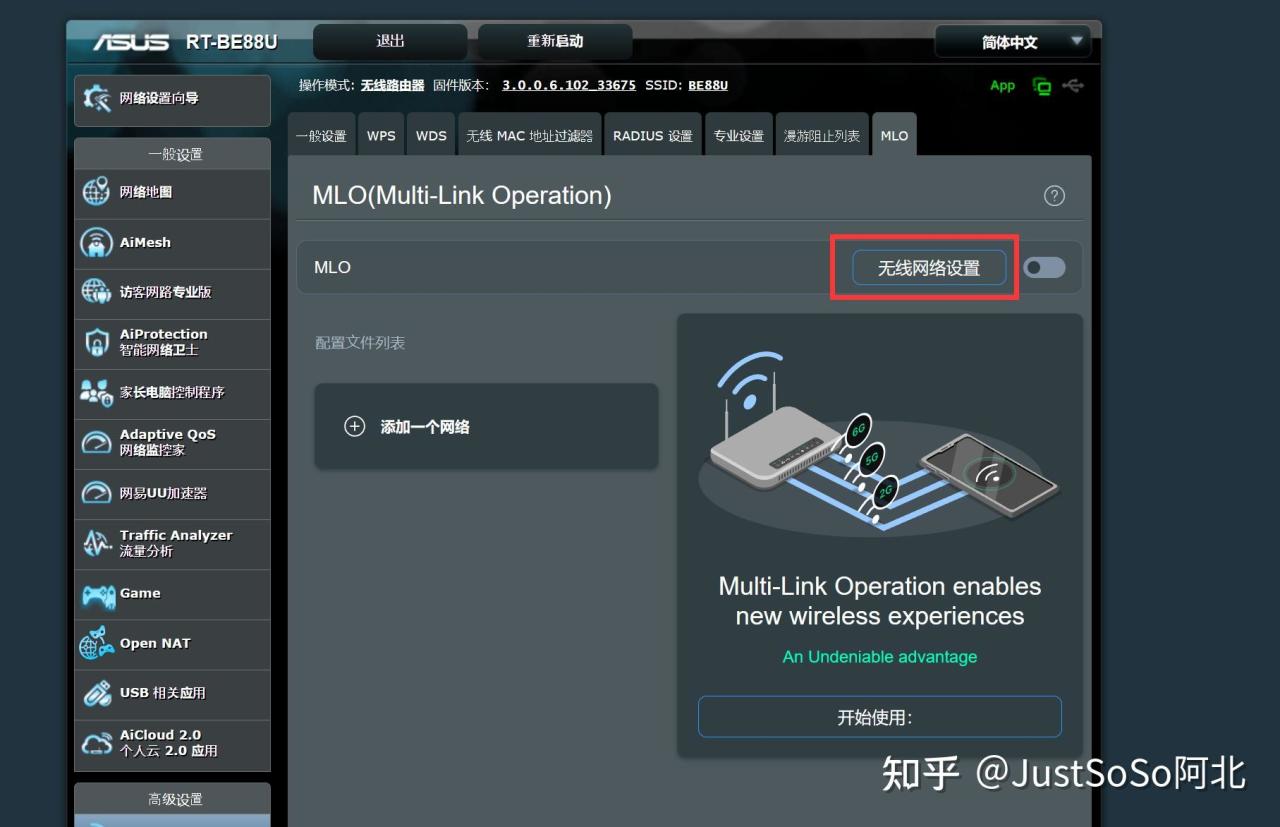The height and width of the screenshot is (827, 1280).
Task: Switch to the 一般设置 tab
Action: point(321,136)
